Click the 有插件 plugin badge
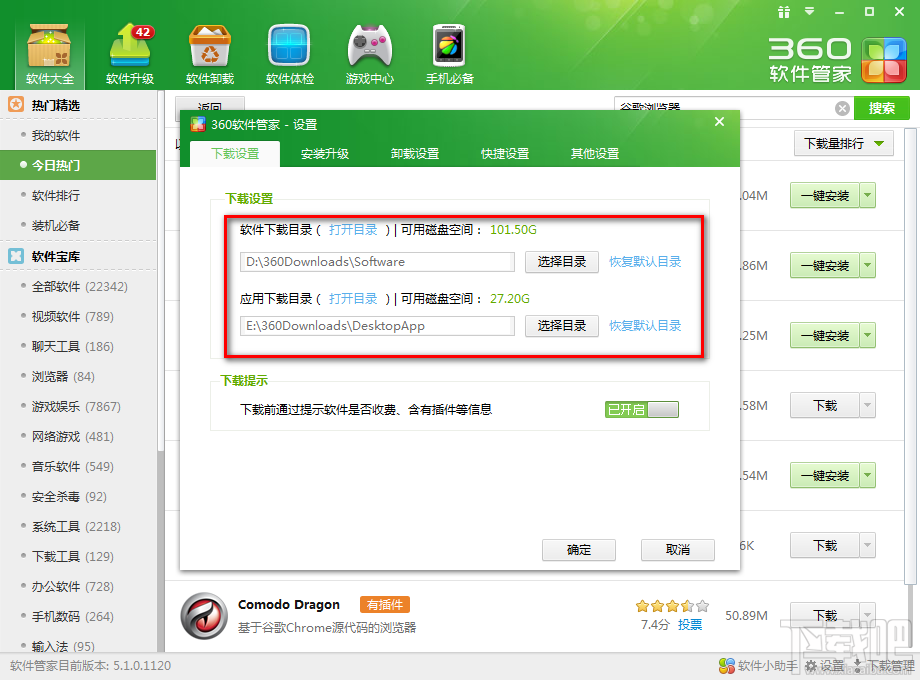 (385, 605)
